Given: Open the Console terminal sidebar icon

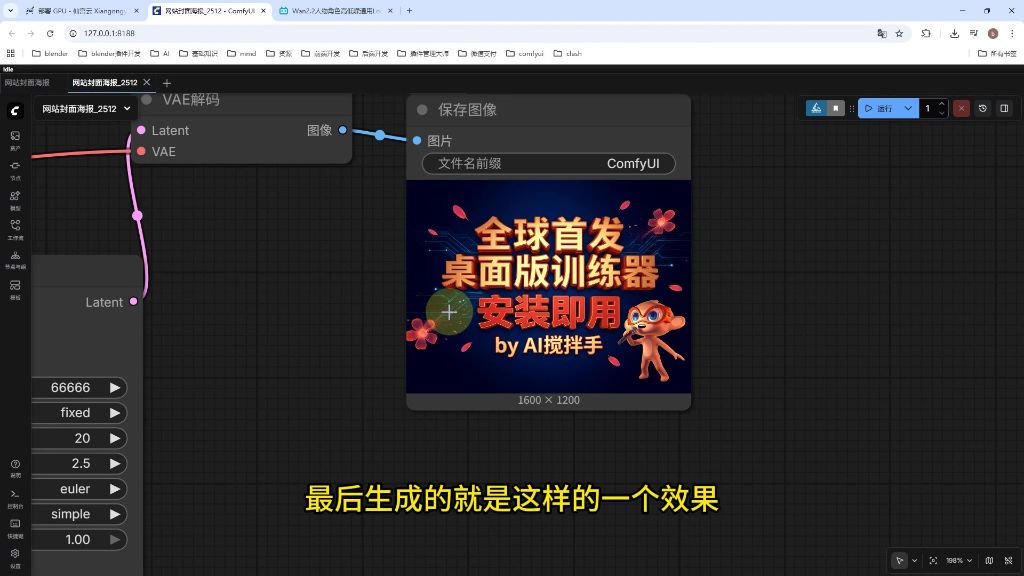Looking at the screenshot, I should (15, 498).
